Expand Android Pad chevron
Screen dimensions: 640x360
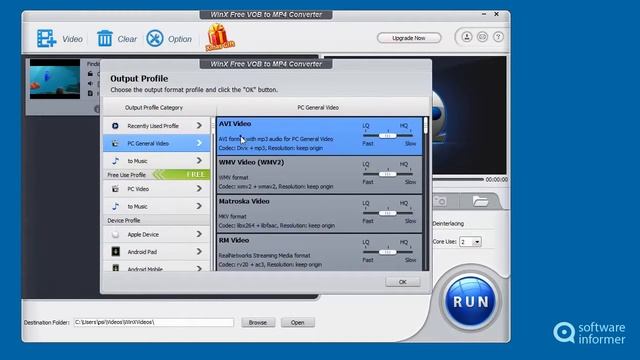[x=199, y=251]
